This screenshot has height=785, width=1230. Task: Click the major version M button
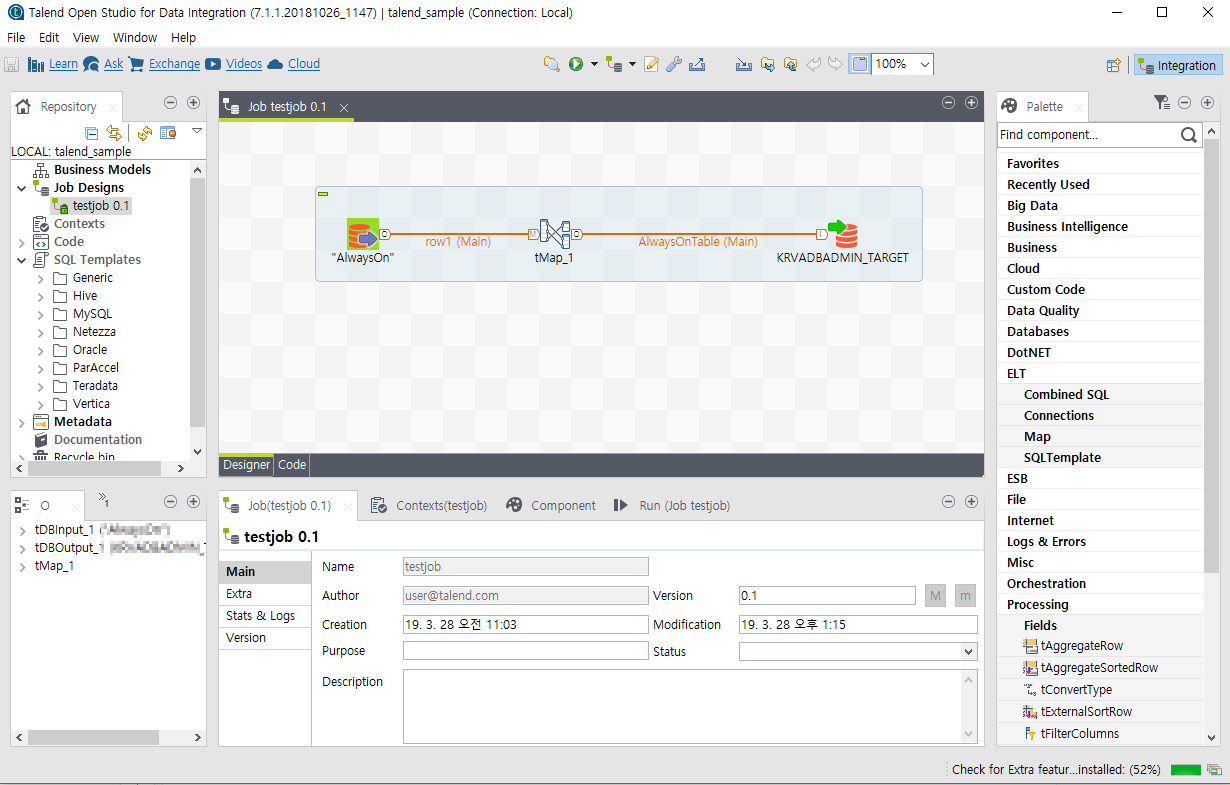point(935,596)
